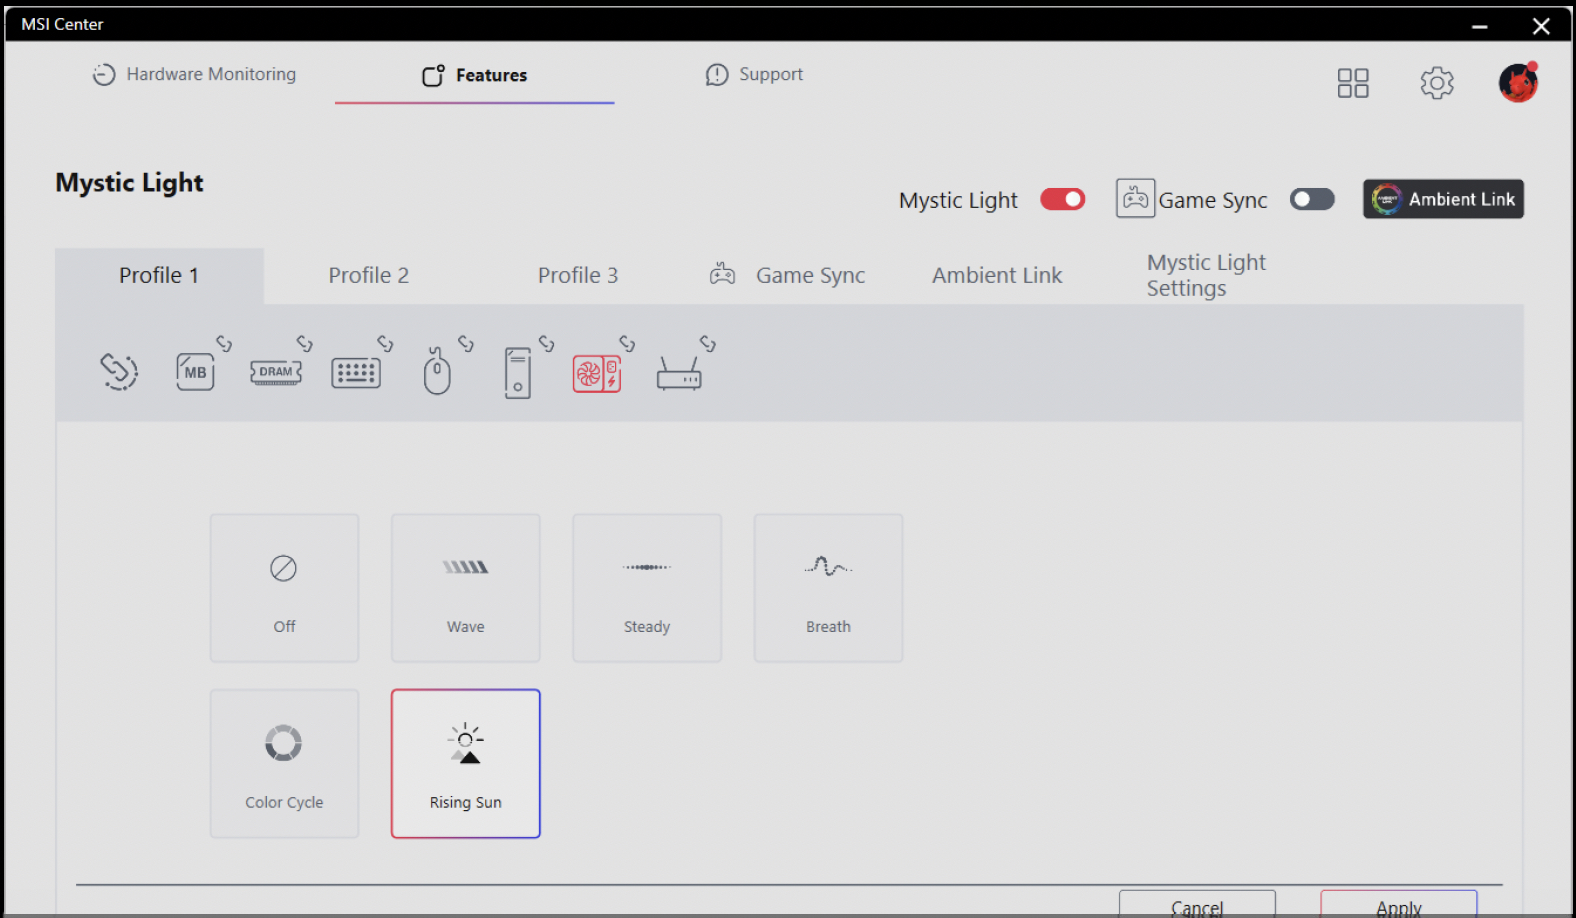Screen dimensions: 1576x918
Task: Select the keyboard device icon
Action: pyautogui.click(x=356, y=373)
